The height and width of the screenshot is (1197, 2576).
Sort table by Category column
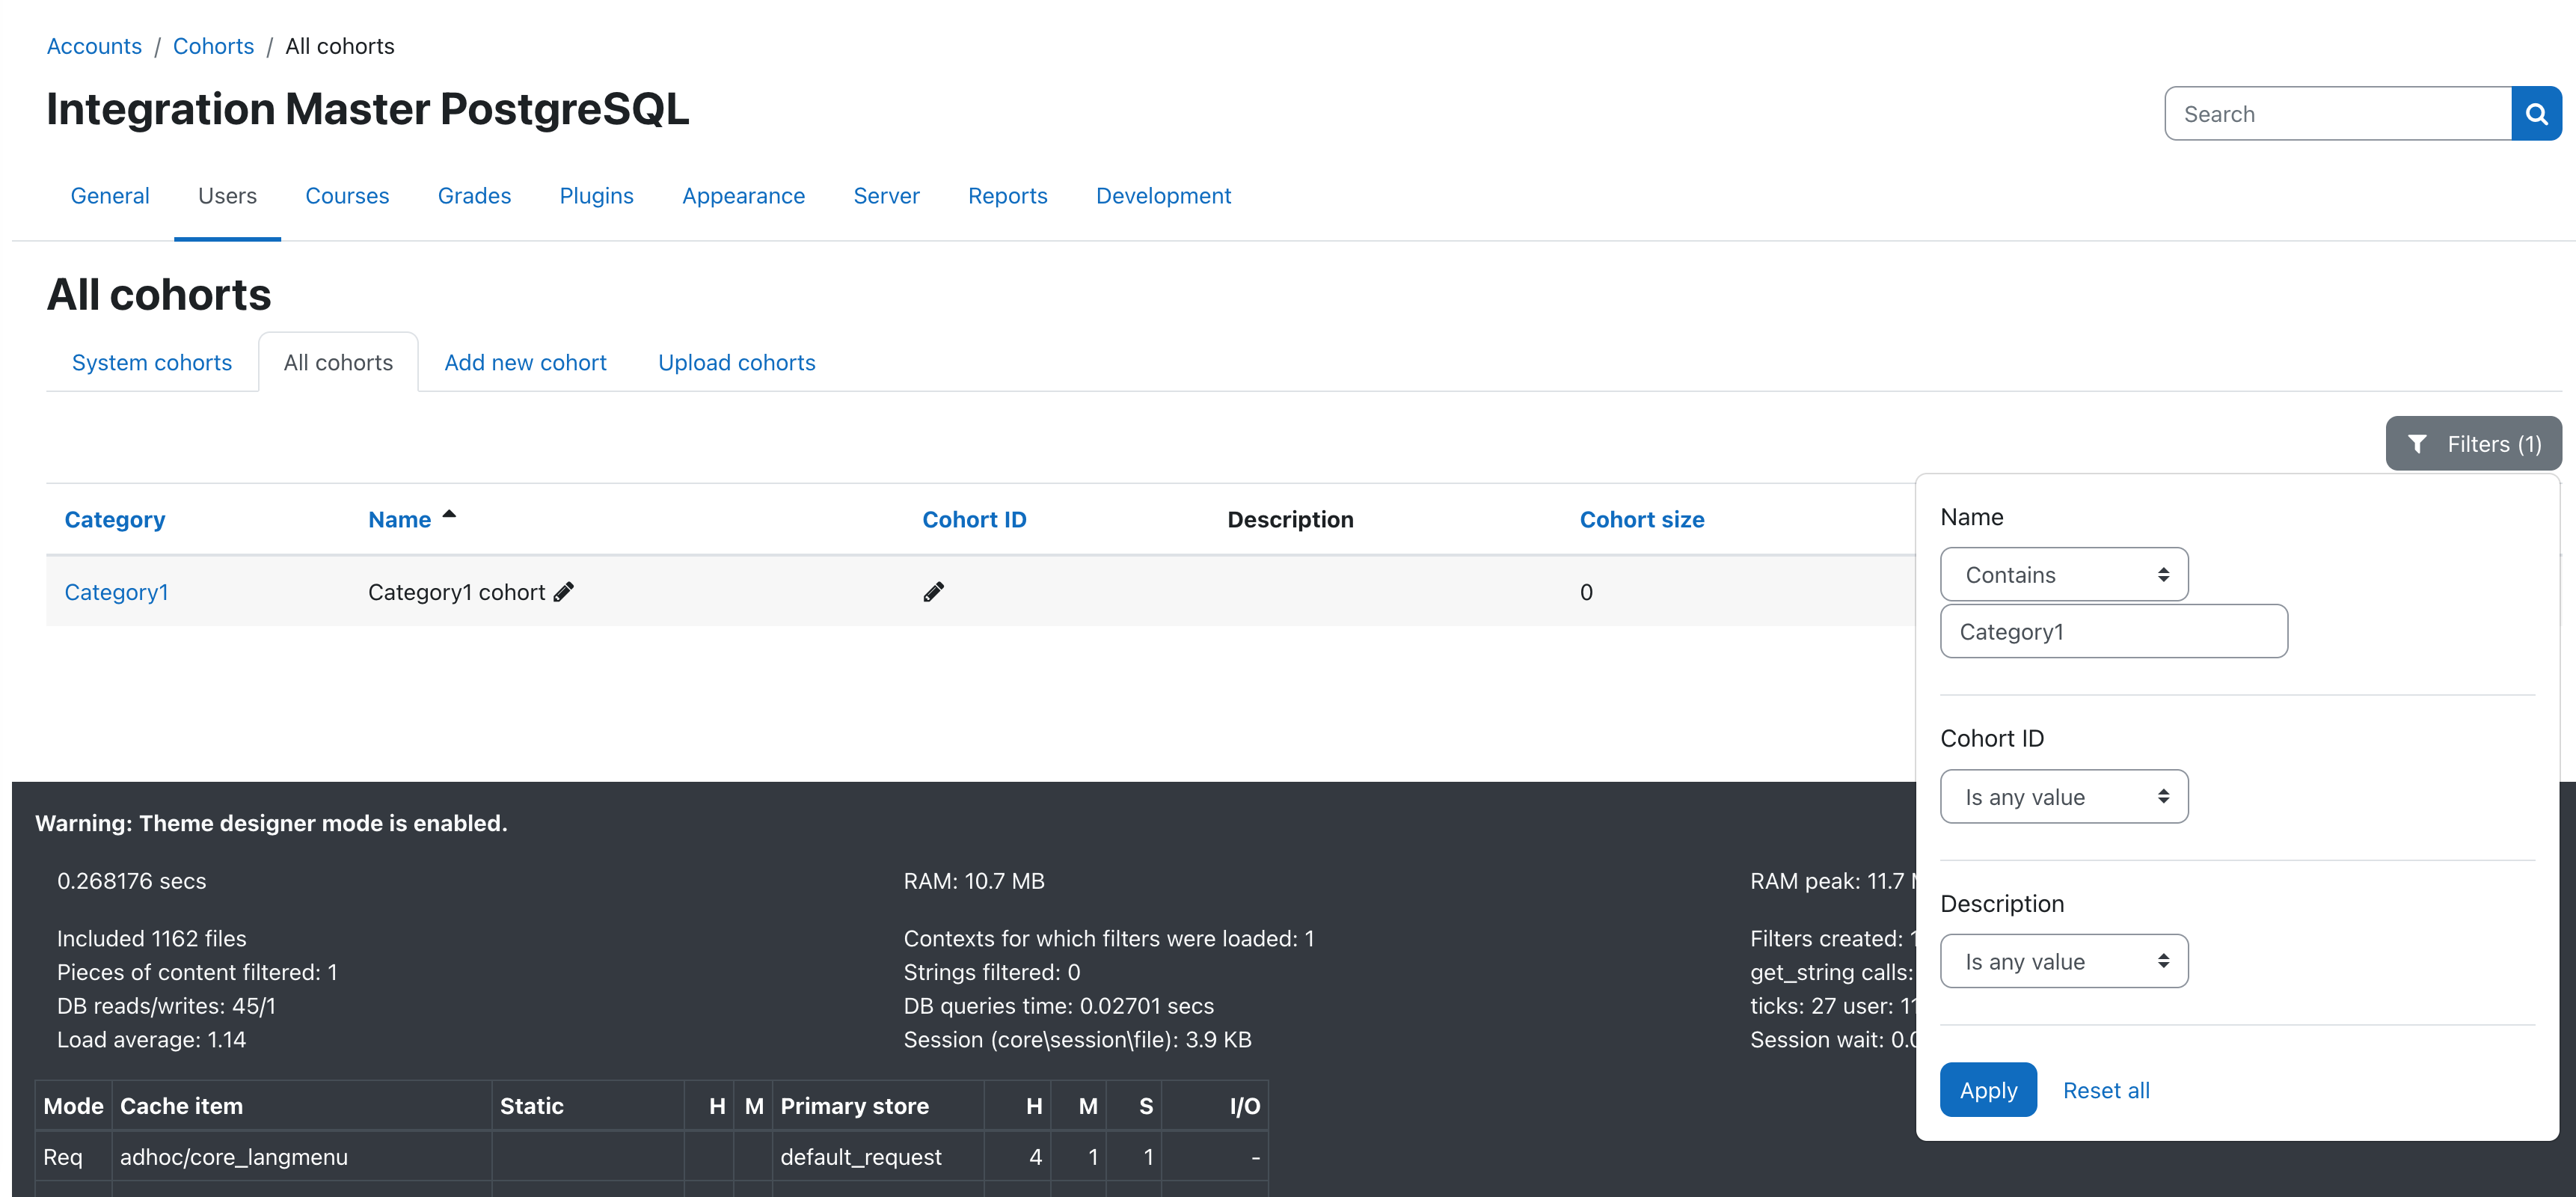(114, 520)
